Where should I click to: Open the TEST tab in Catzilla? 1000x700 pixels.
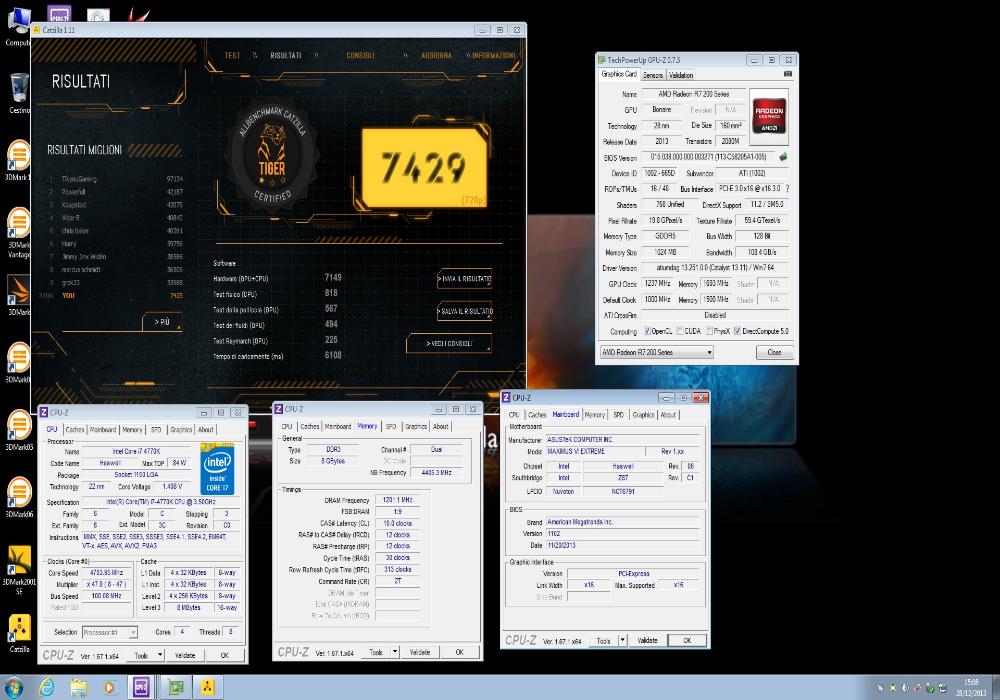pyautogui.click(x=232, y=55)
